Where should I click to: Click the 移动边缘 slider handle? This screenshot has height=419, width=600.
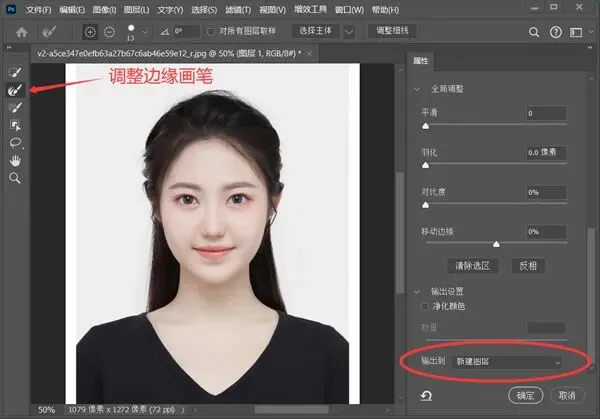(x=496, y=244)
